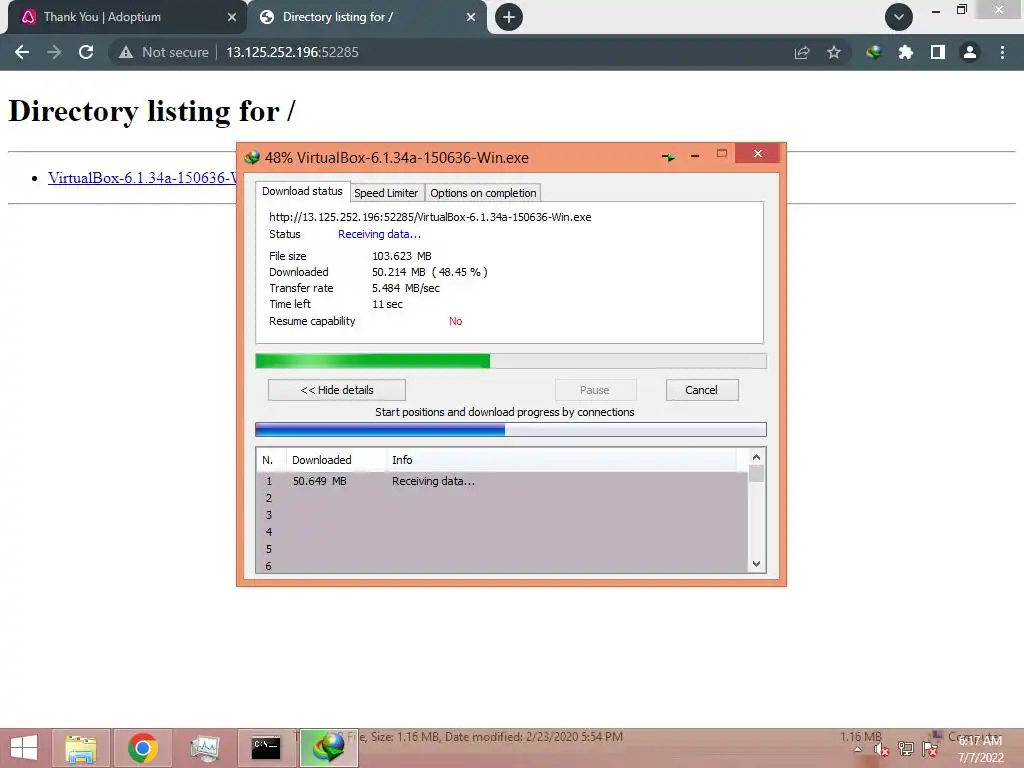Image resolution: width=1024 pixels, height=768 pixels.
Task: Open Chrome extensions puzzle icon
Action: click(x=905, y=52)
